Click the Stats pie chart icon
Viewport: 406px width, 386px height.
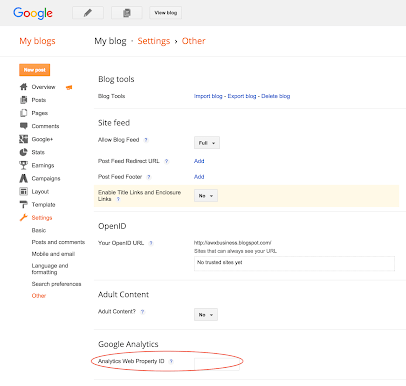23,152
